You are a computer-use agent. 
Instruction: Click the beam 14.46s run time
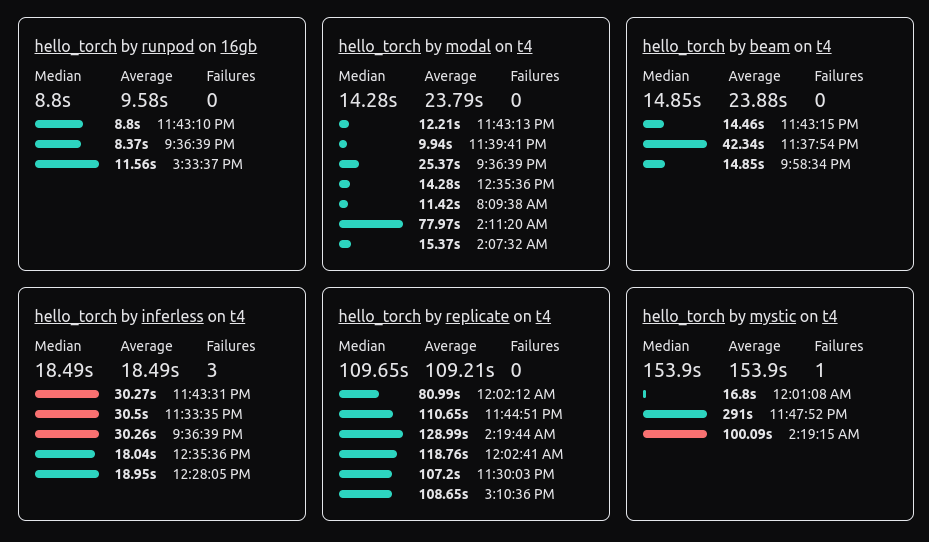(x=743, y=124)
